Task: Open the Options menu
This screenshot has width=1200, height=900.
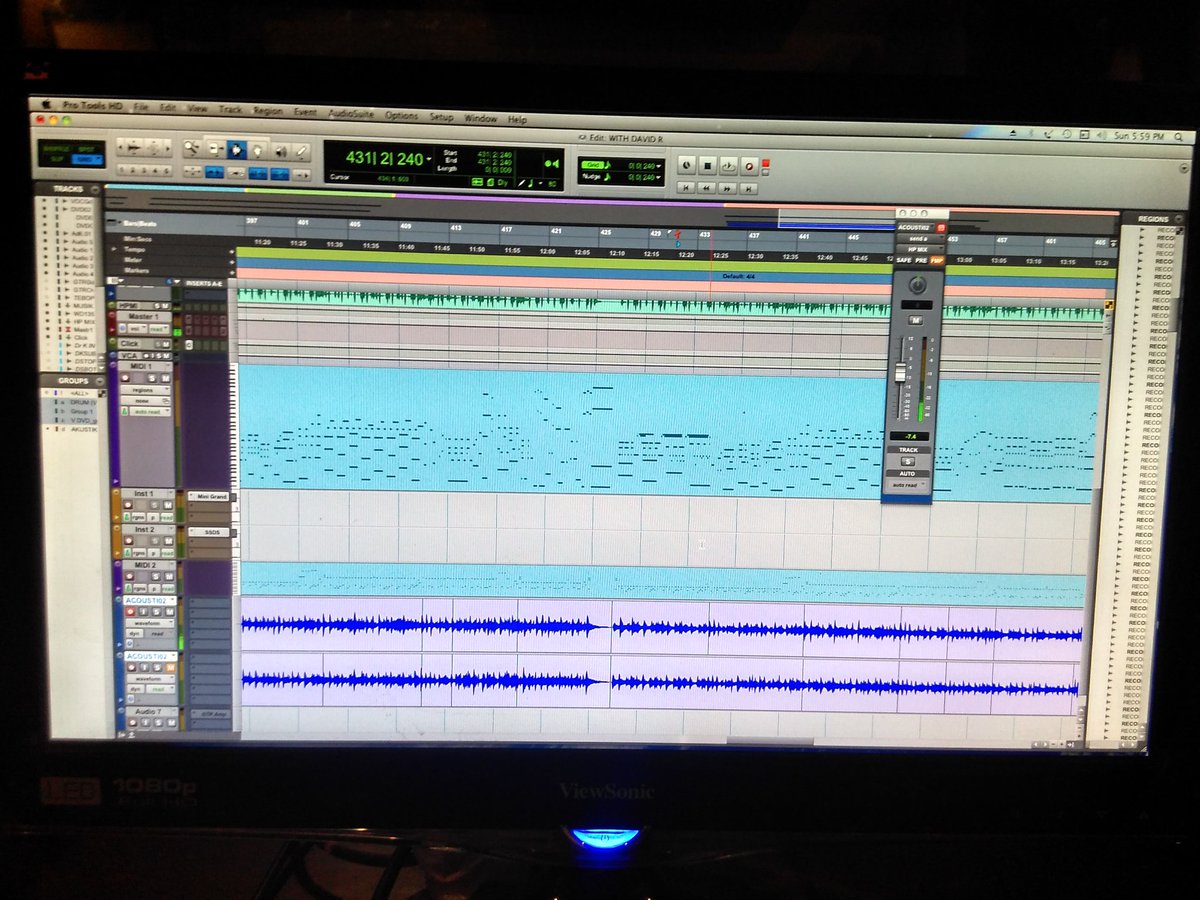Action: 400,114
